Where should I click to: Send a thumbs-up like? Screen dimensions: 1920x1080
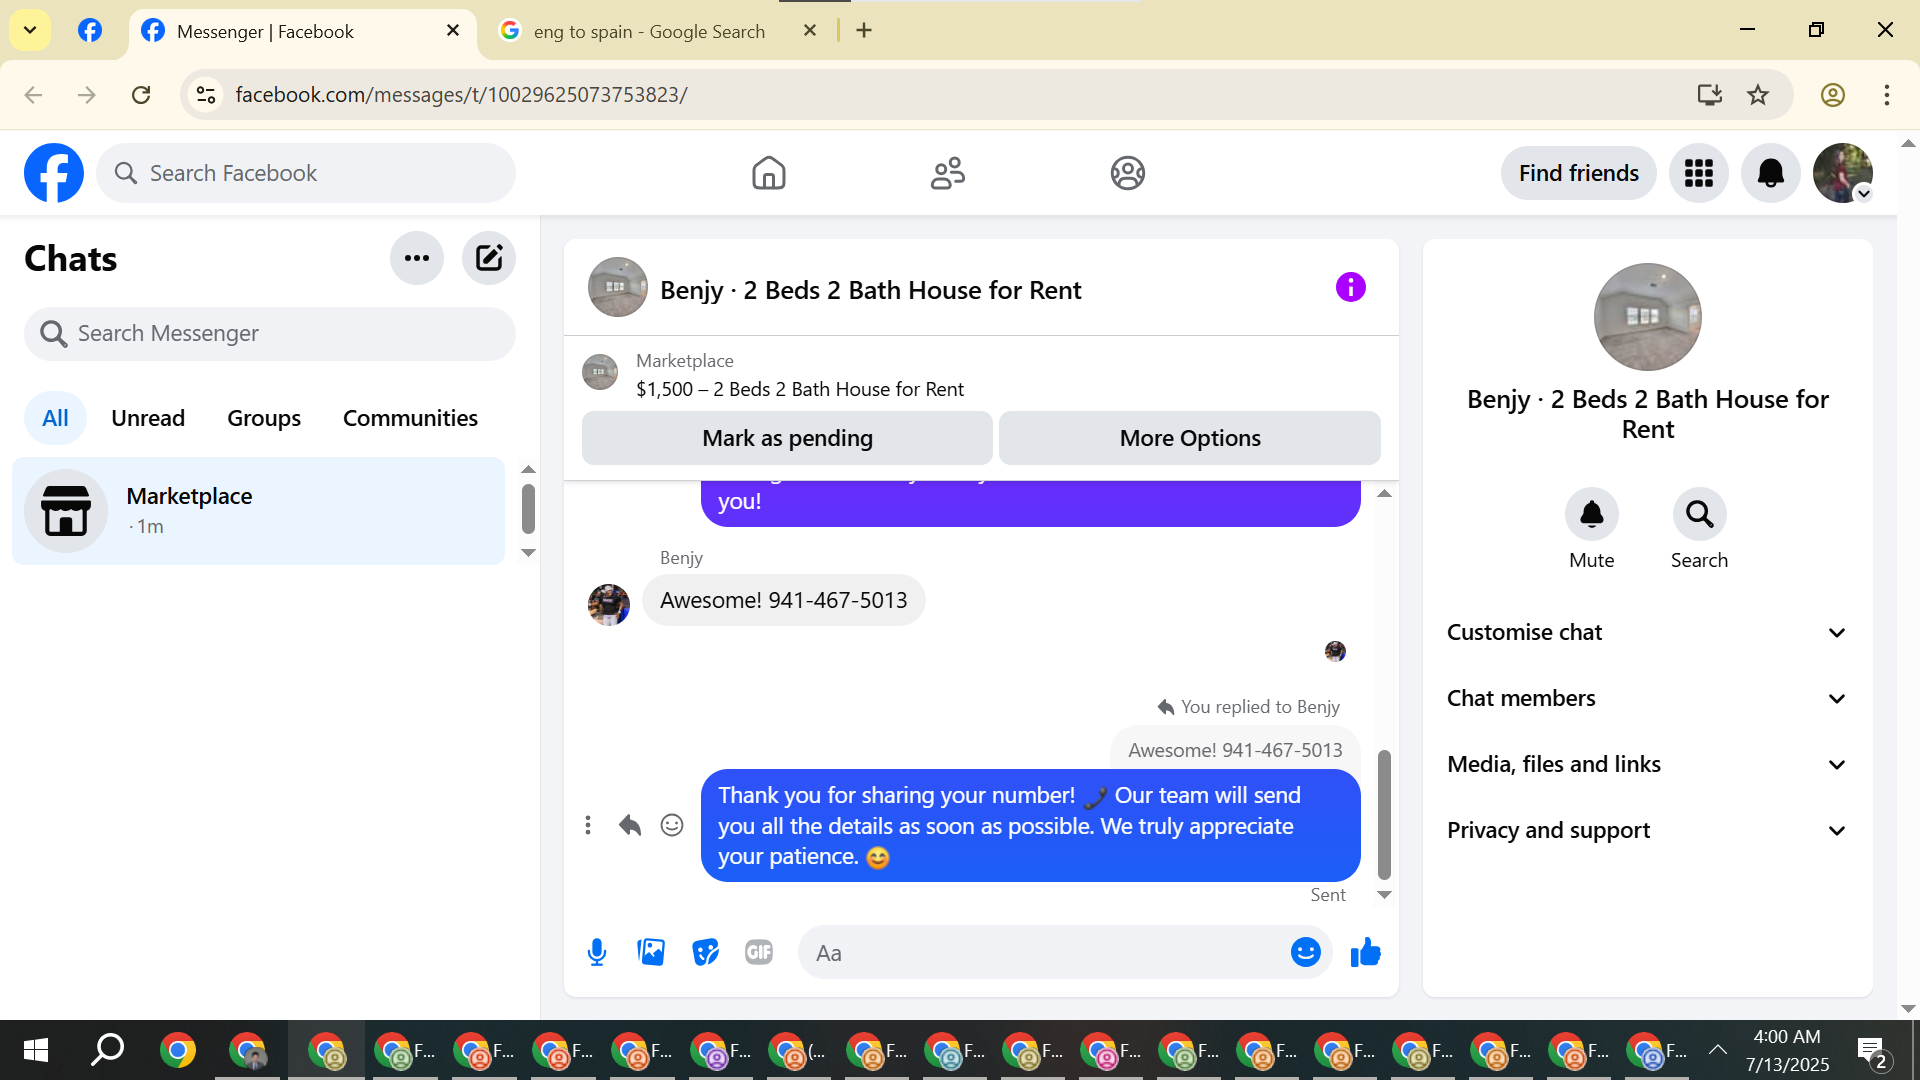click(x=1365, y=952)
